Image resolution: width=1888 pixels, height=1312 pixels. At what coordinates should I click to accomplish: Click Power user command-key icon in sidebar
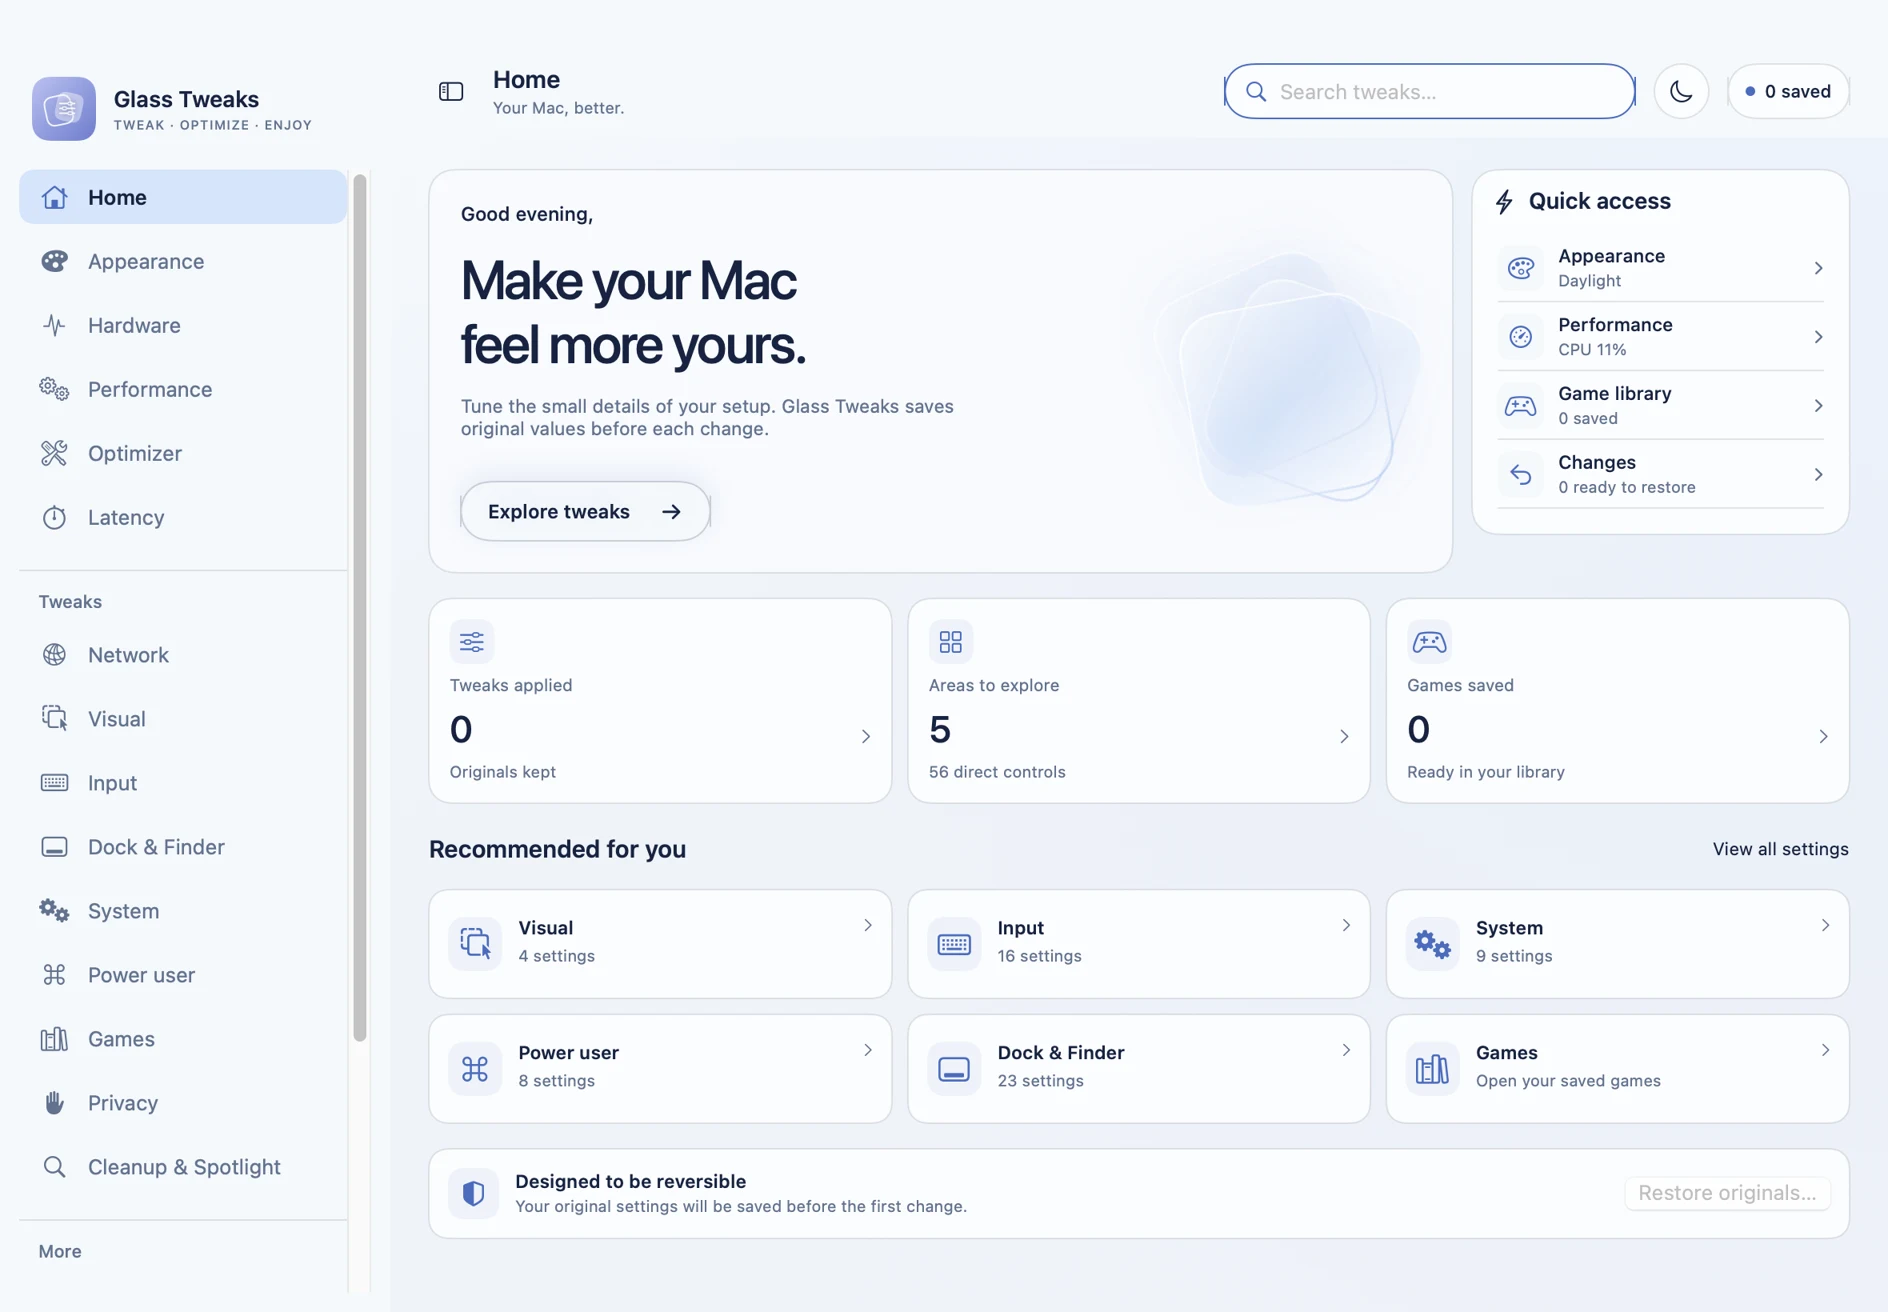(x=54, y=975)
